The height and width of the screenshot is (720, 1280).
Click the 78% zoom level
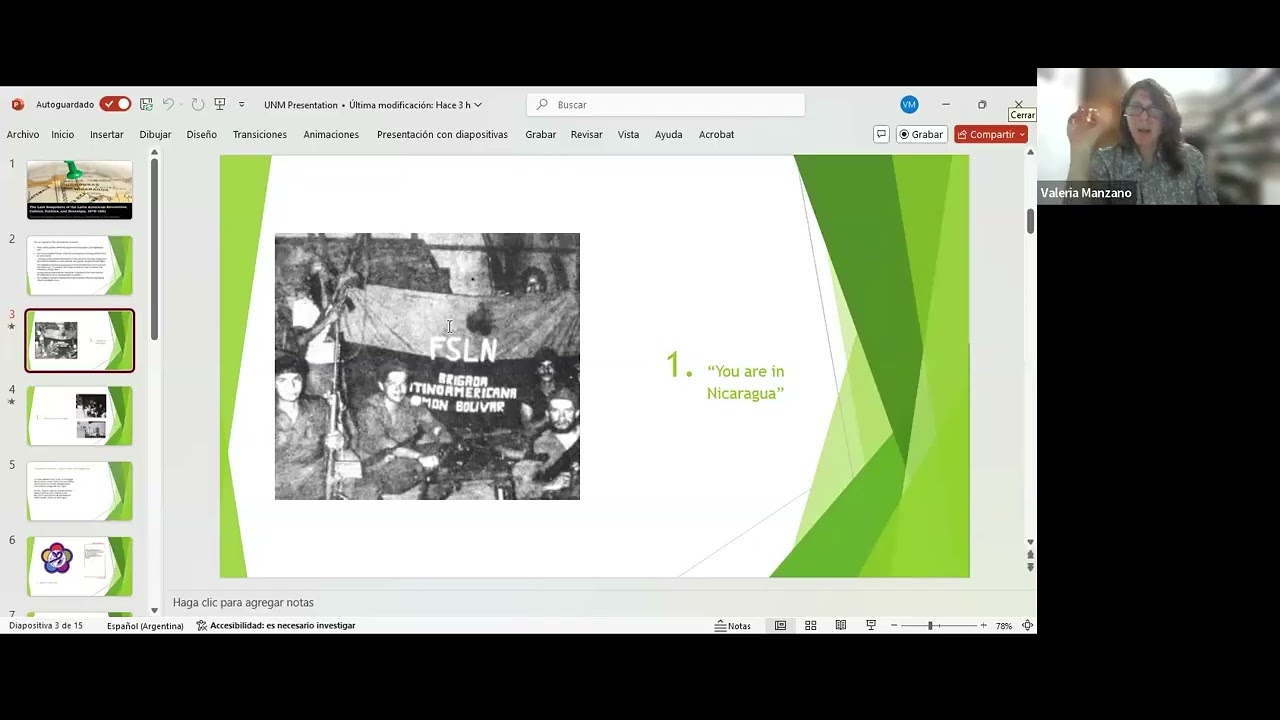click(1003, 625)
